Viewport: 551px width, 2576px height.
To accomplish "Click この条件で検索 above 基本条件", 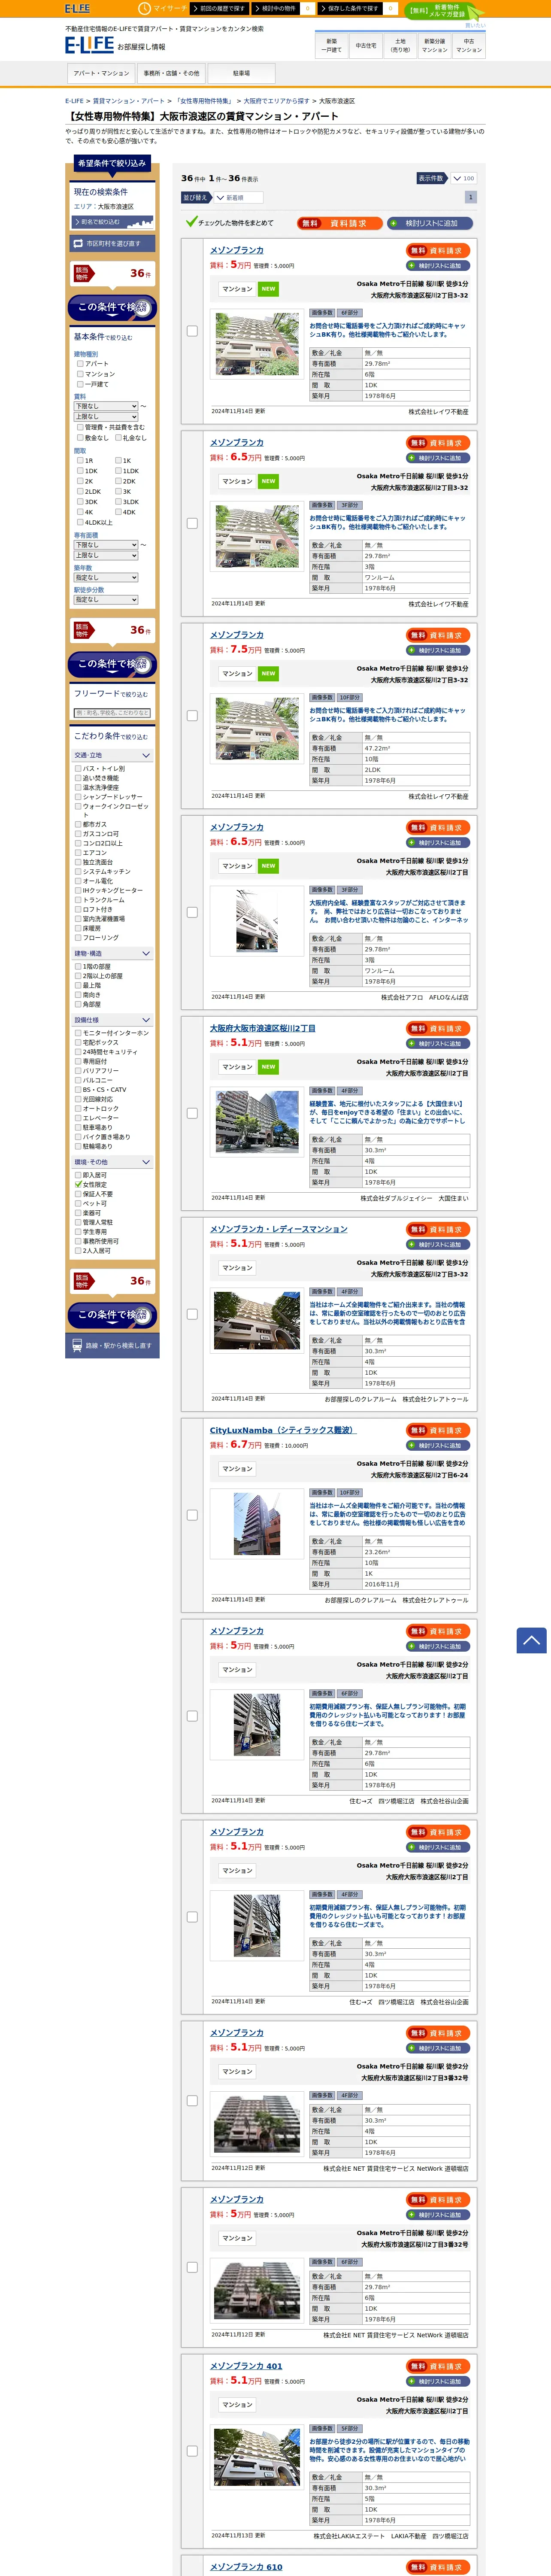I will pos(112,307).
